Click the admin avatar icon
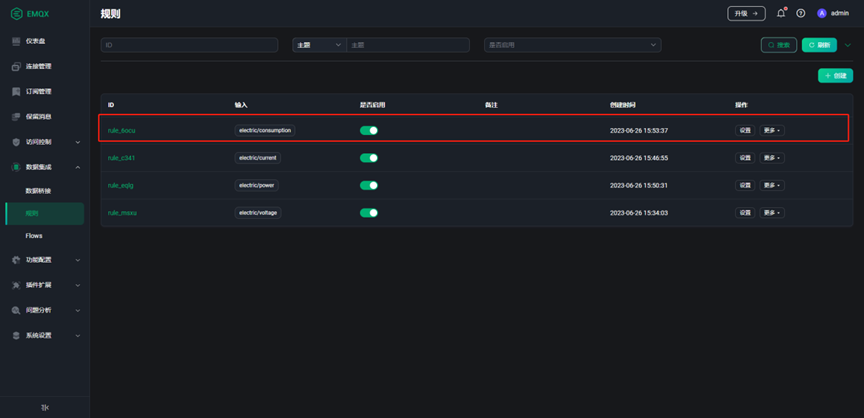The height and width of the screenshot is (418, 864). point(822,13)
